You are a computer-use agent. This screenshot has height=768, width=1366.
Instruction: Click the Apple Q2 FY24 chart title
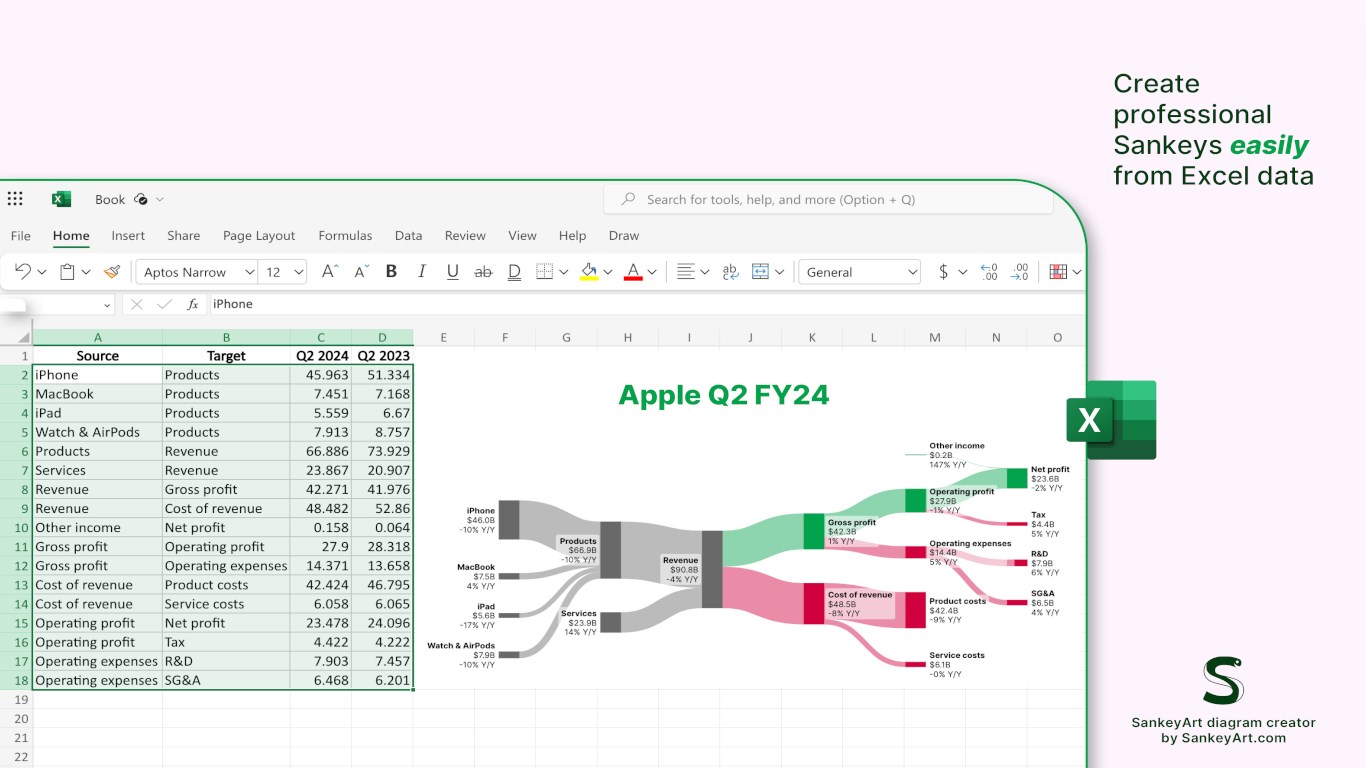click(724, 395)
